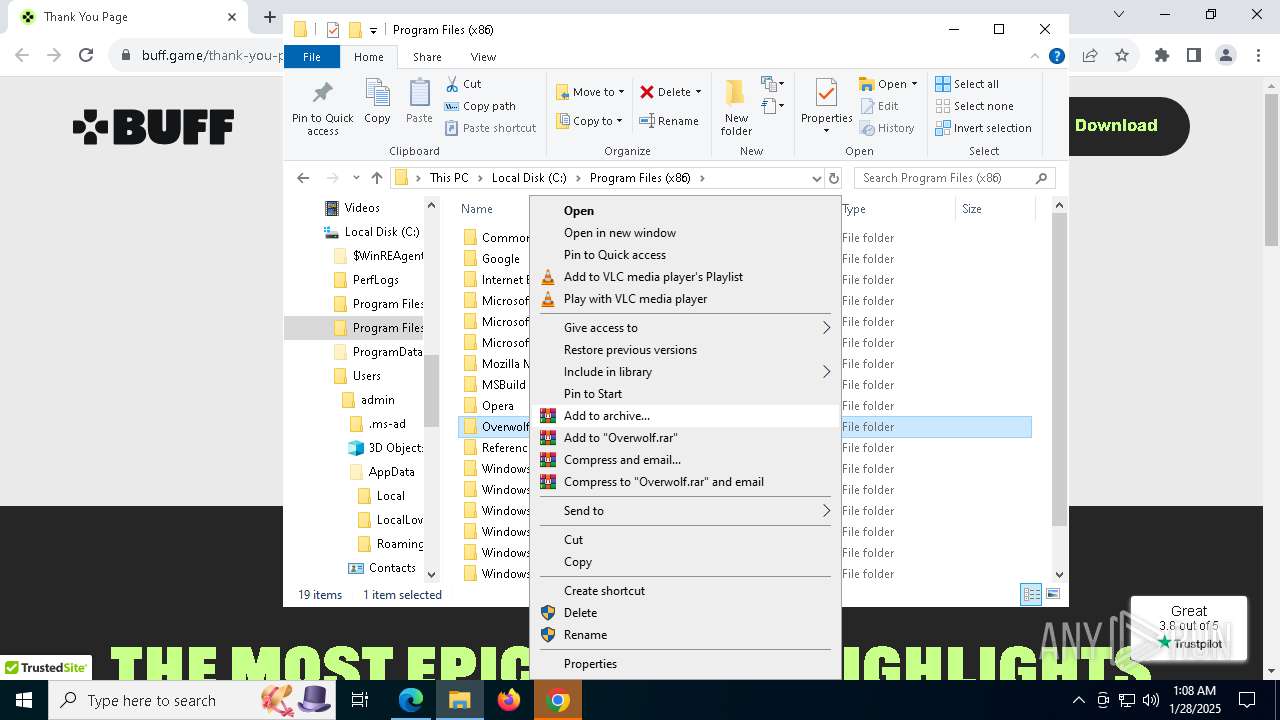Expand Include in library submenu

(x=686, y=372)
